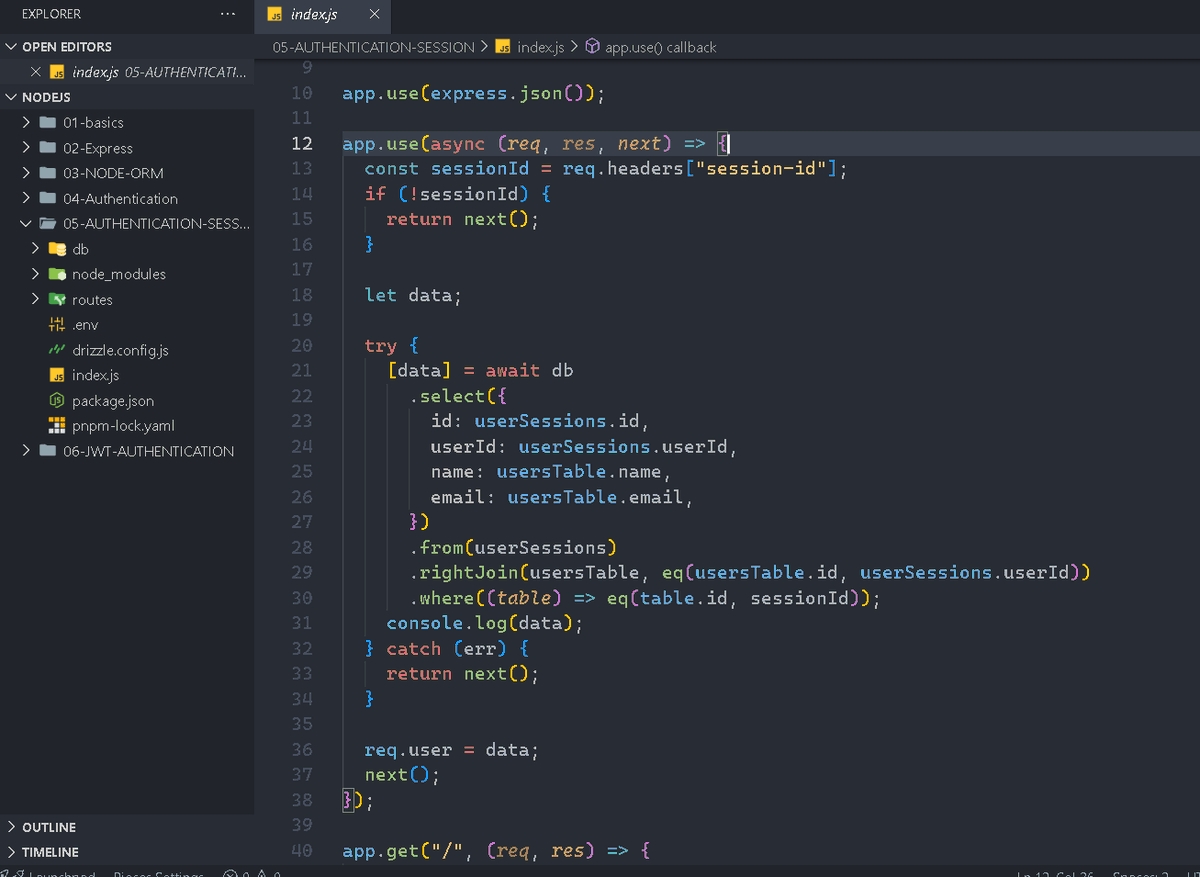Screen dimensions: 1200x877
Task: Click the 05-AUTHENTICATION-SESSION breadcrumb
Action: click(x=373, y=47)
